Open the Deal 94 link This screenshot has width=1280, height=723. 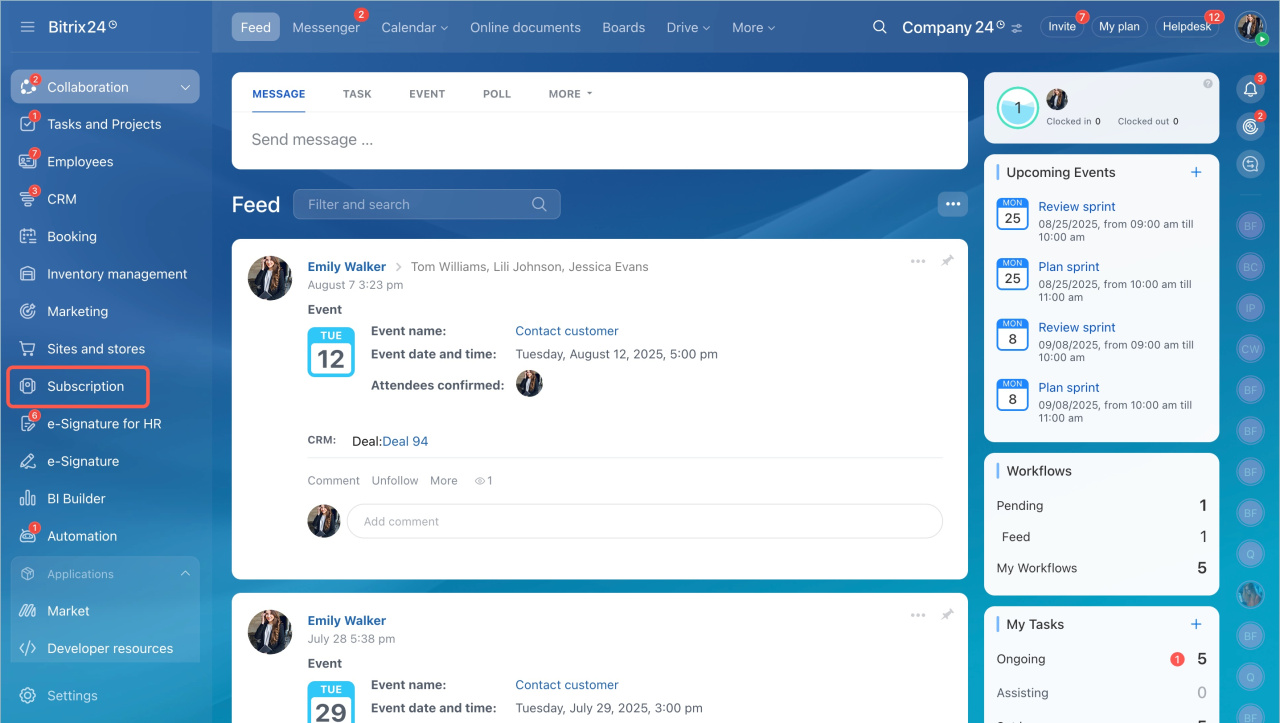(405, 441)
